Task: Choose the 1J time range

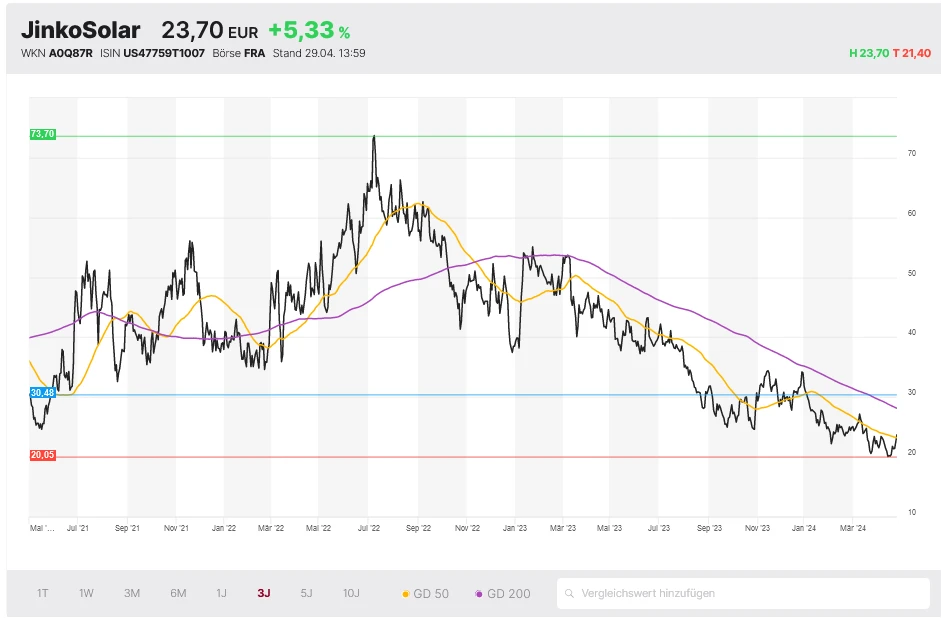Action: [222, 593]
